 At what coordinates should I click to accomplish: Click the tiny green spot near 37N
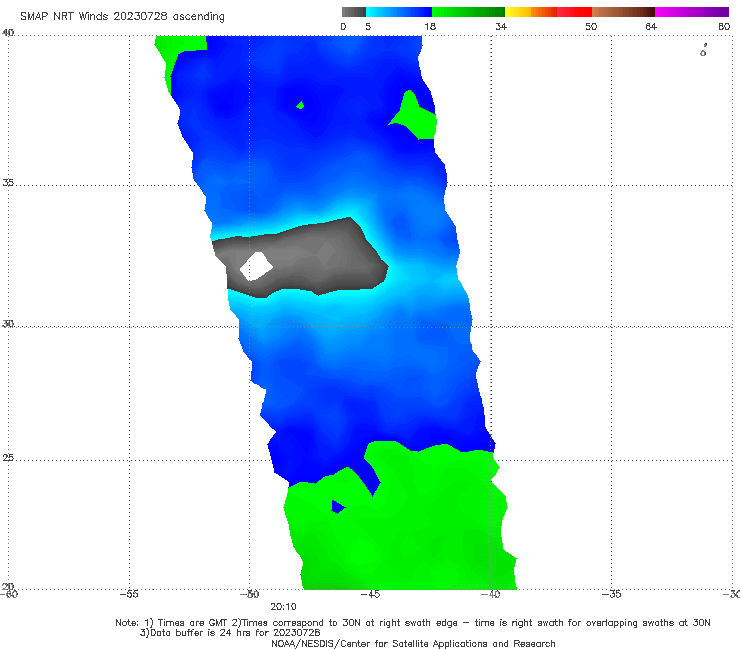[300, 105]
